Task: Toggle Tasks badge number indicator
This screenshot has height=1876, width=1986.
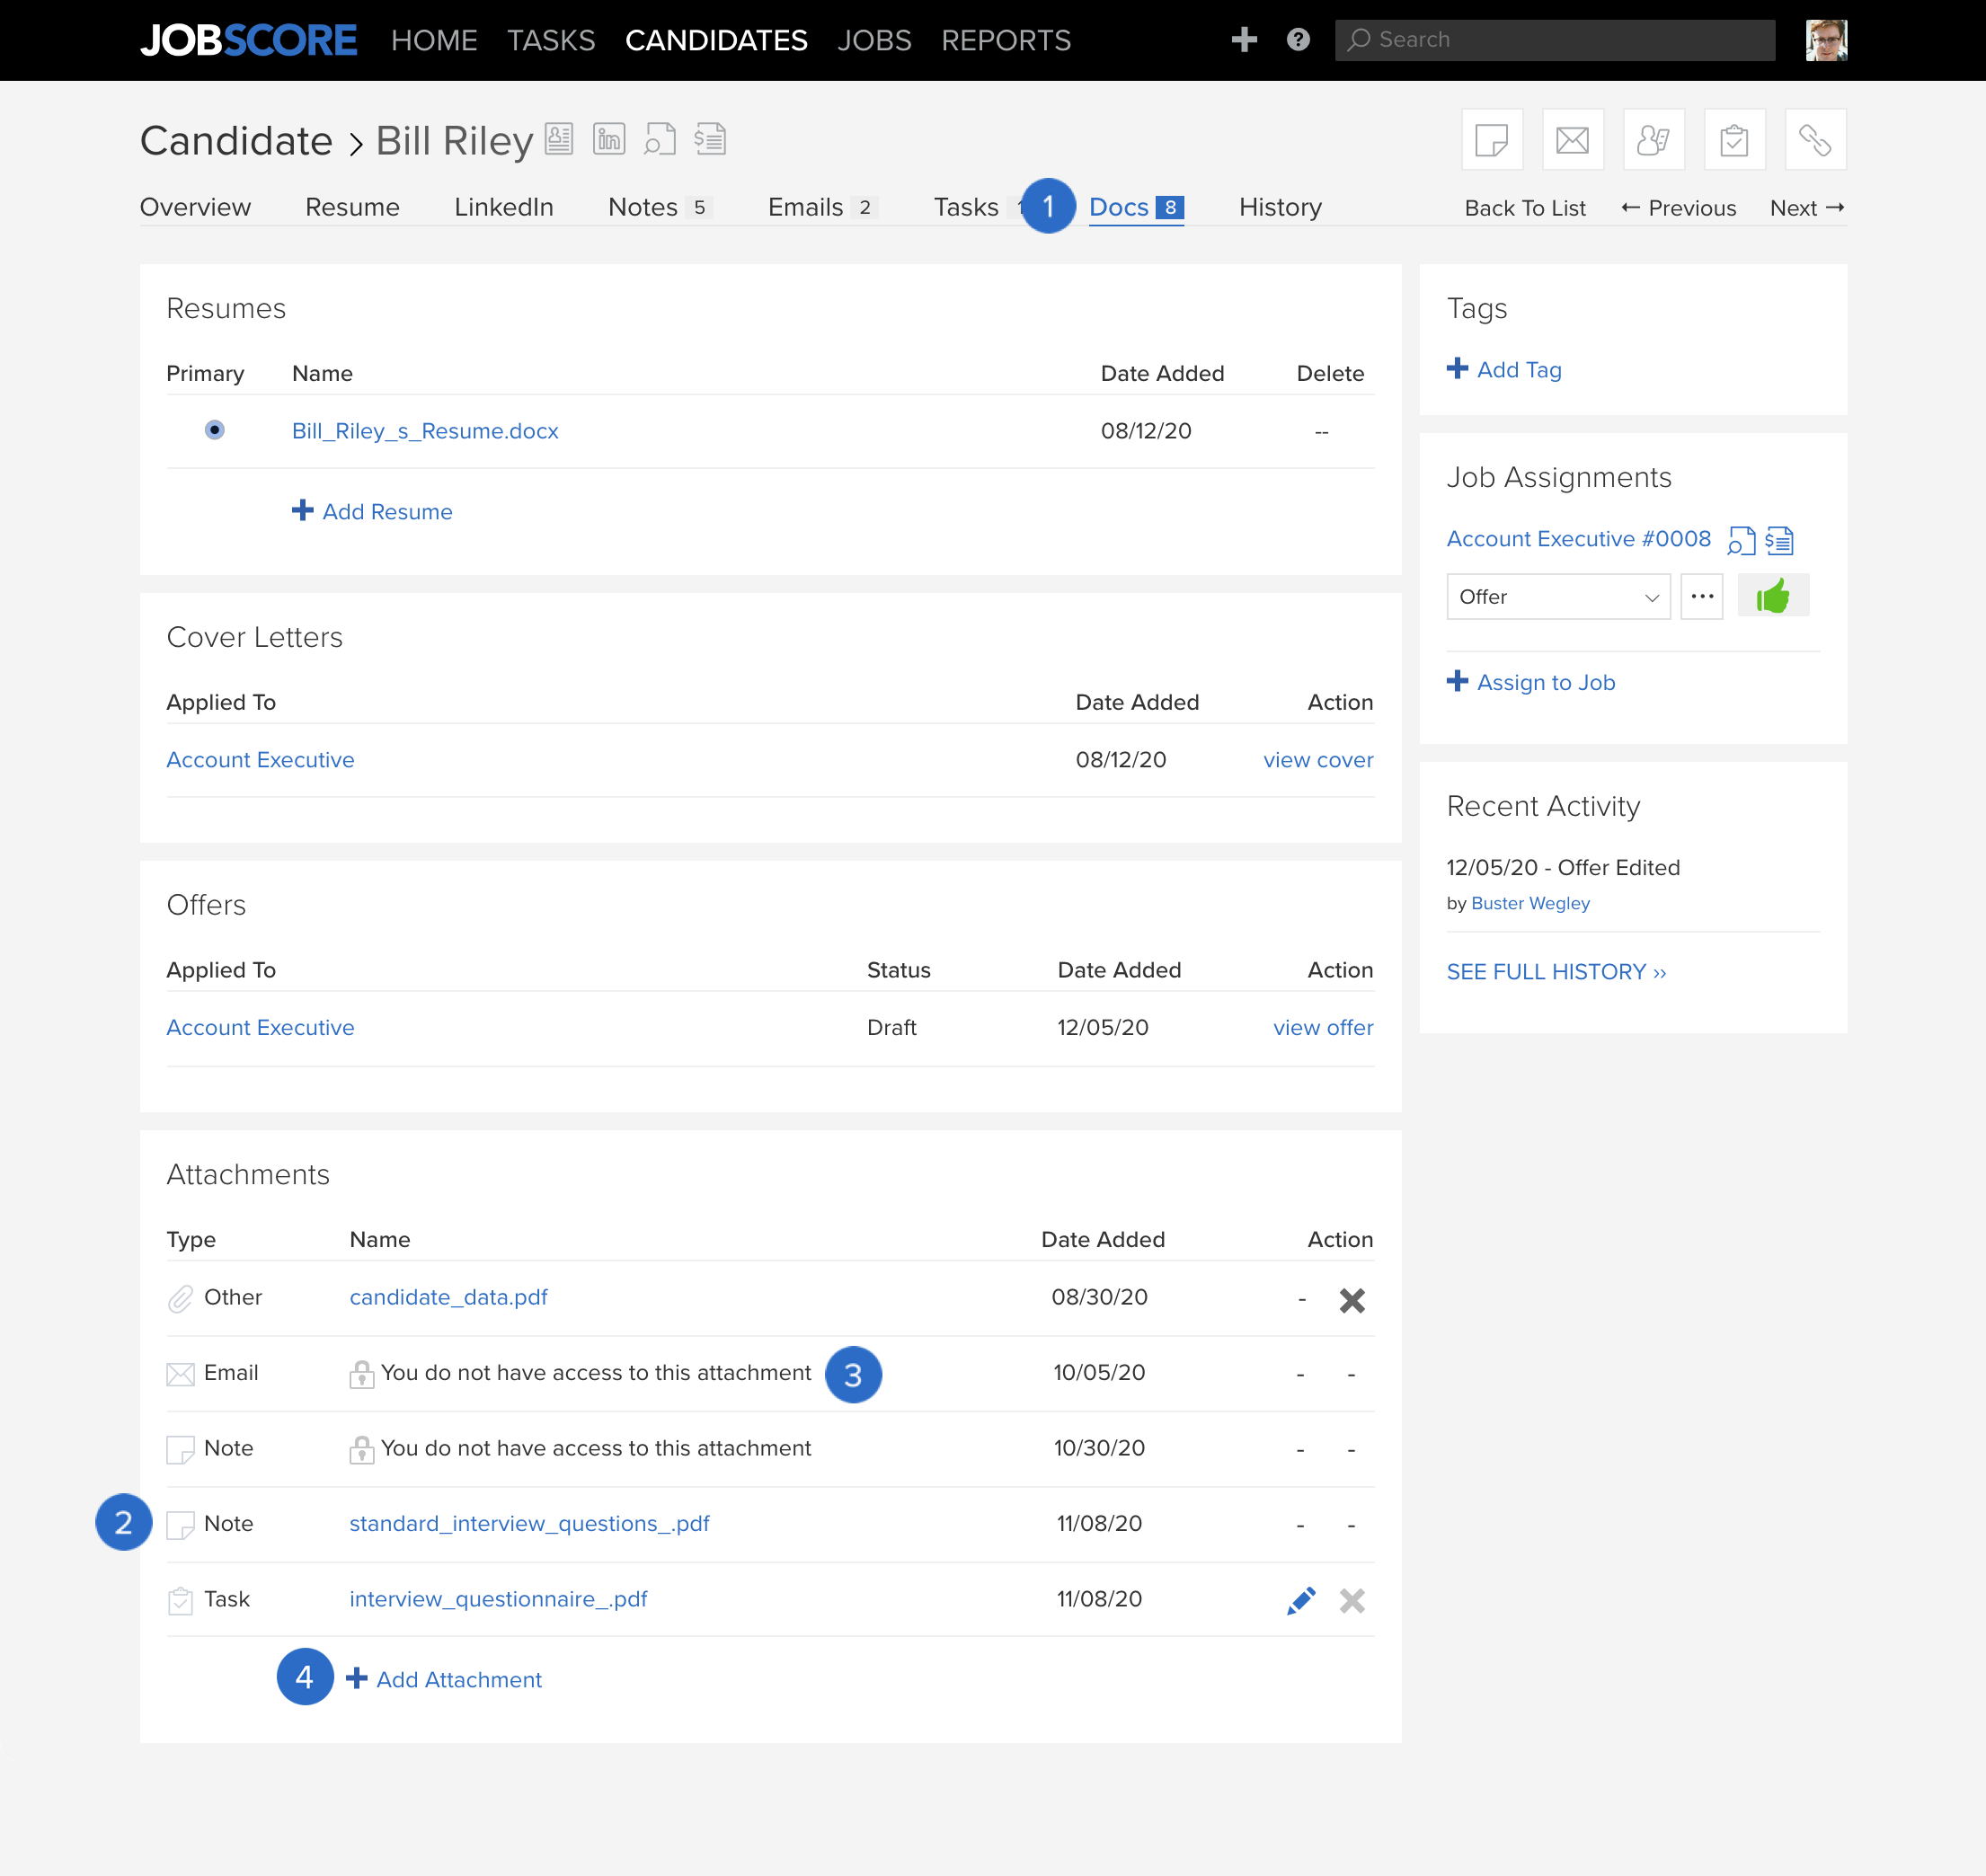Action: (x=1024, y=207)
